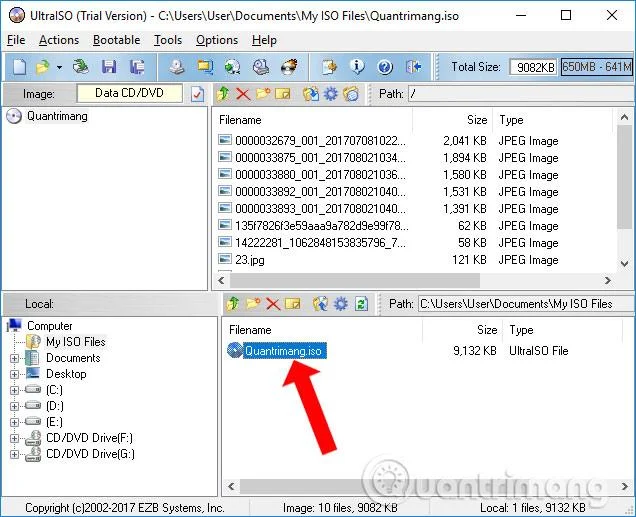Viewport: 636px width, 517px height.
Task: Delete selected item in Image pane
Action: click(x=243, y=94)
